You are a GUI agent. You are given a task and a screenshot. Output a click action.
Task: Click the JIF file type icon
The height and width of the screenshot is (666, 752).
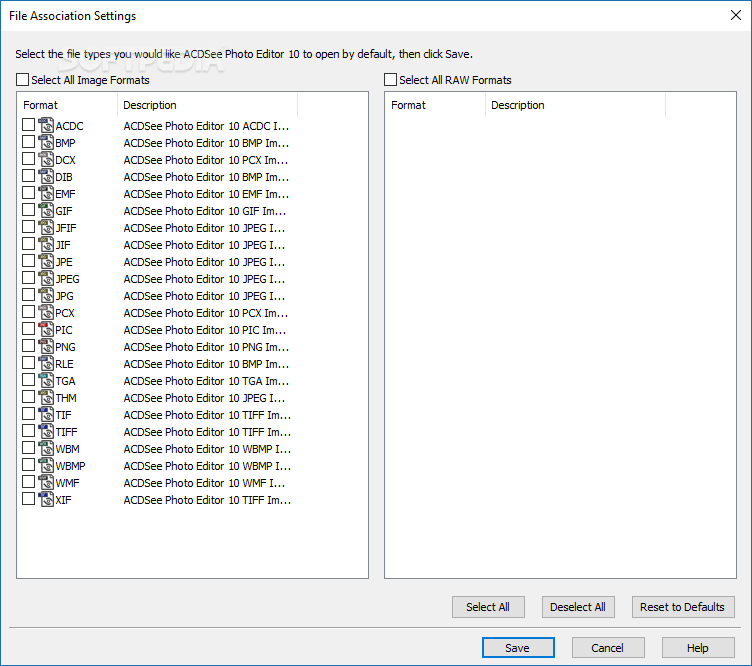46,245
